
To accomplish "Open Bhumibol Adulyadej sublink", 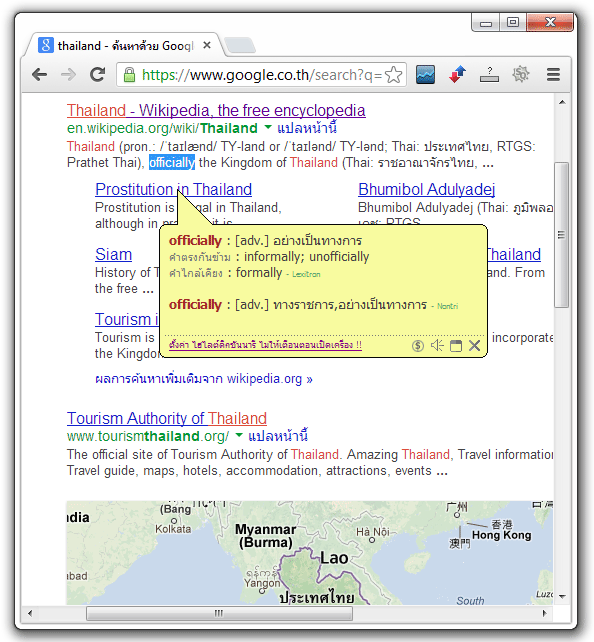I will [x=427, y=190].
